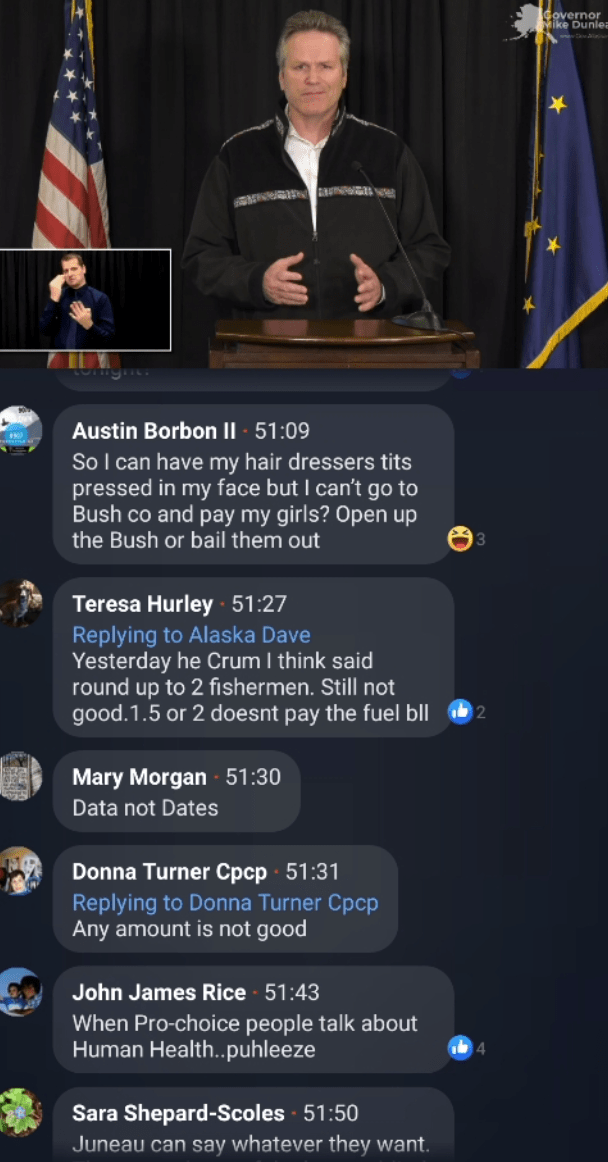Open Donna Turner Cpcp's profile avatar

pyautogui.click(x=21, y=871)
